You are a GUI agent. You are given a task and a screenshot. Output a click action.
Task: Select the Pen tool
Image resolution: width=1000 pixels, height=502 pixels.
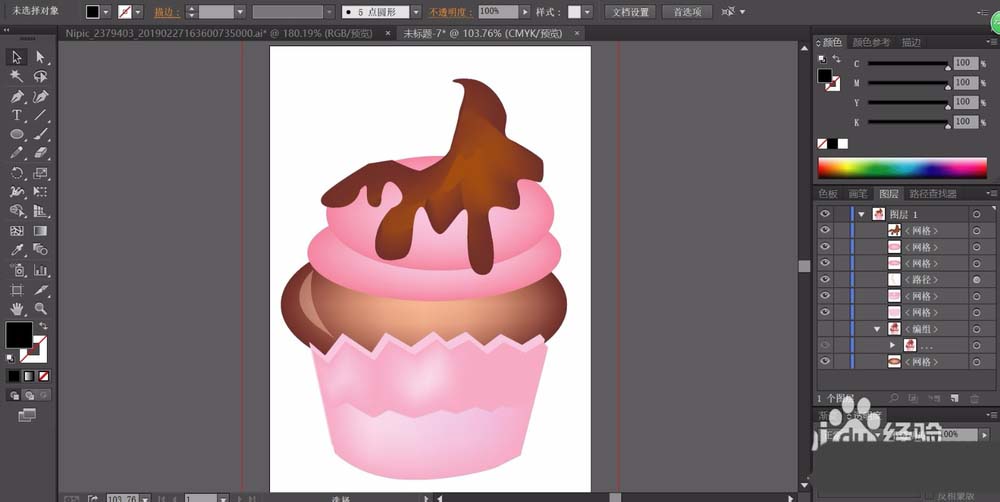click(x=17, y=96)
